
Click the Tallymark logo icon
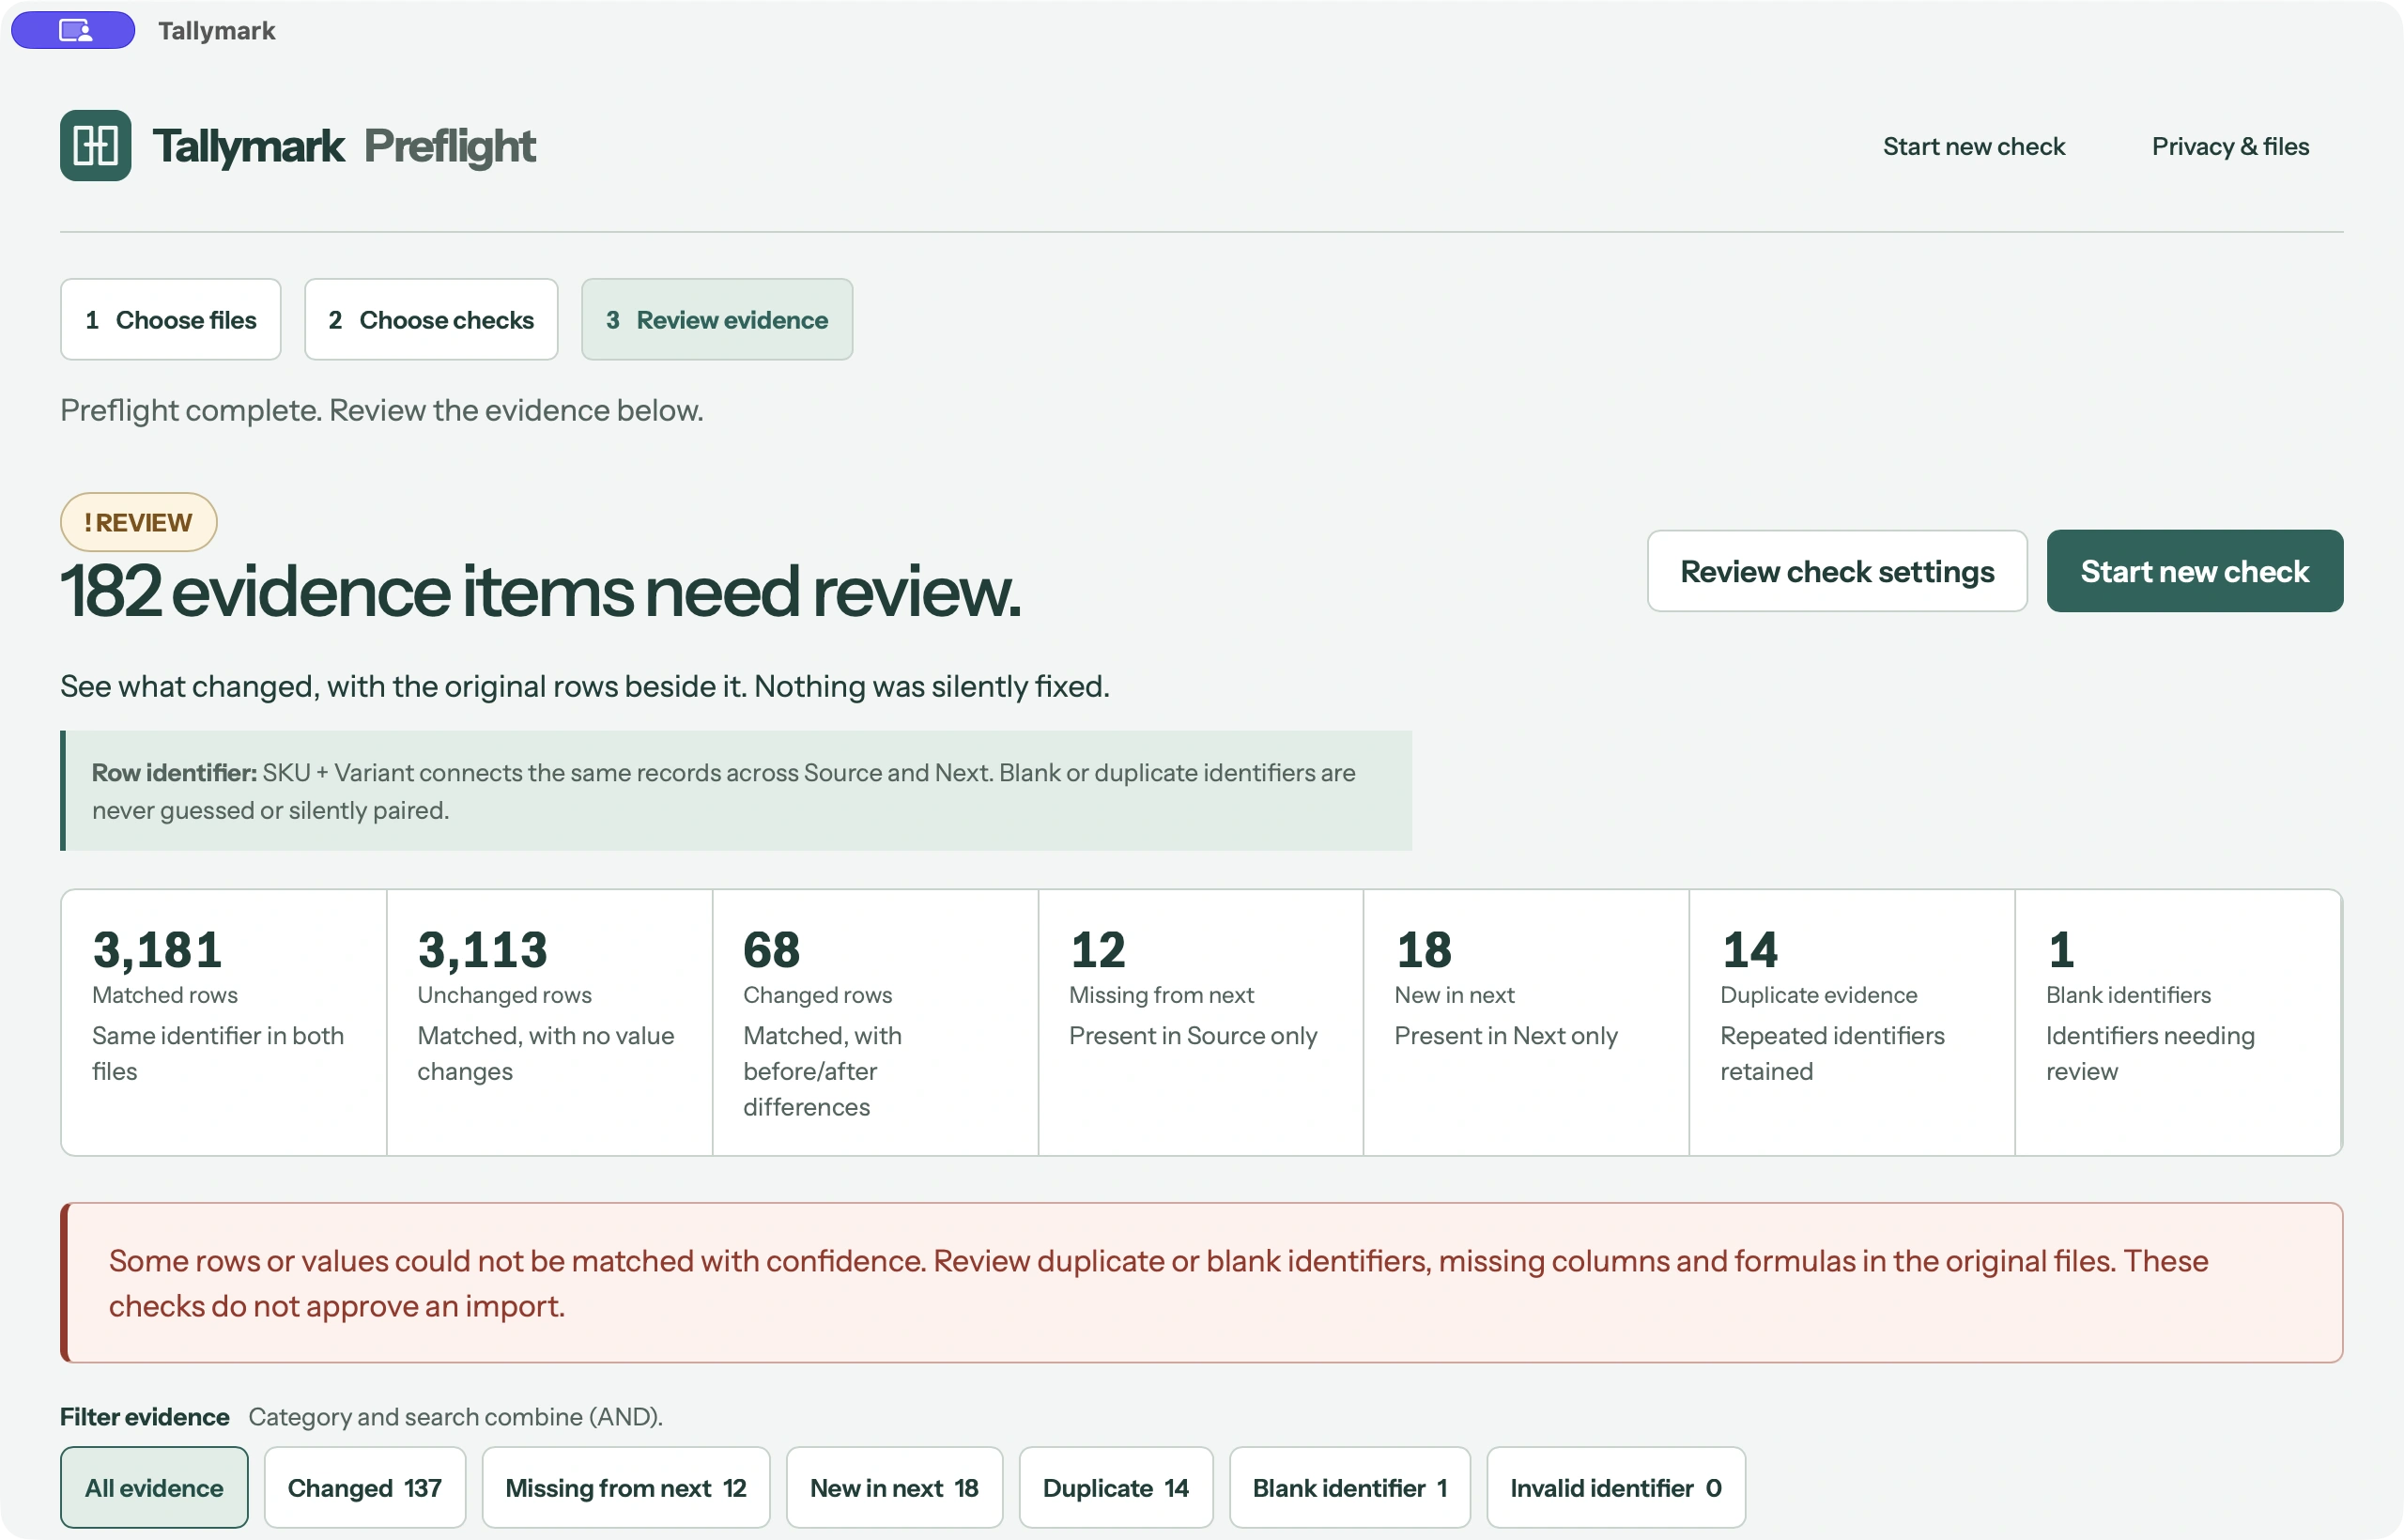[95, 146]
